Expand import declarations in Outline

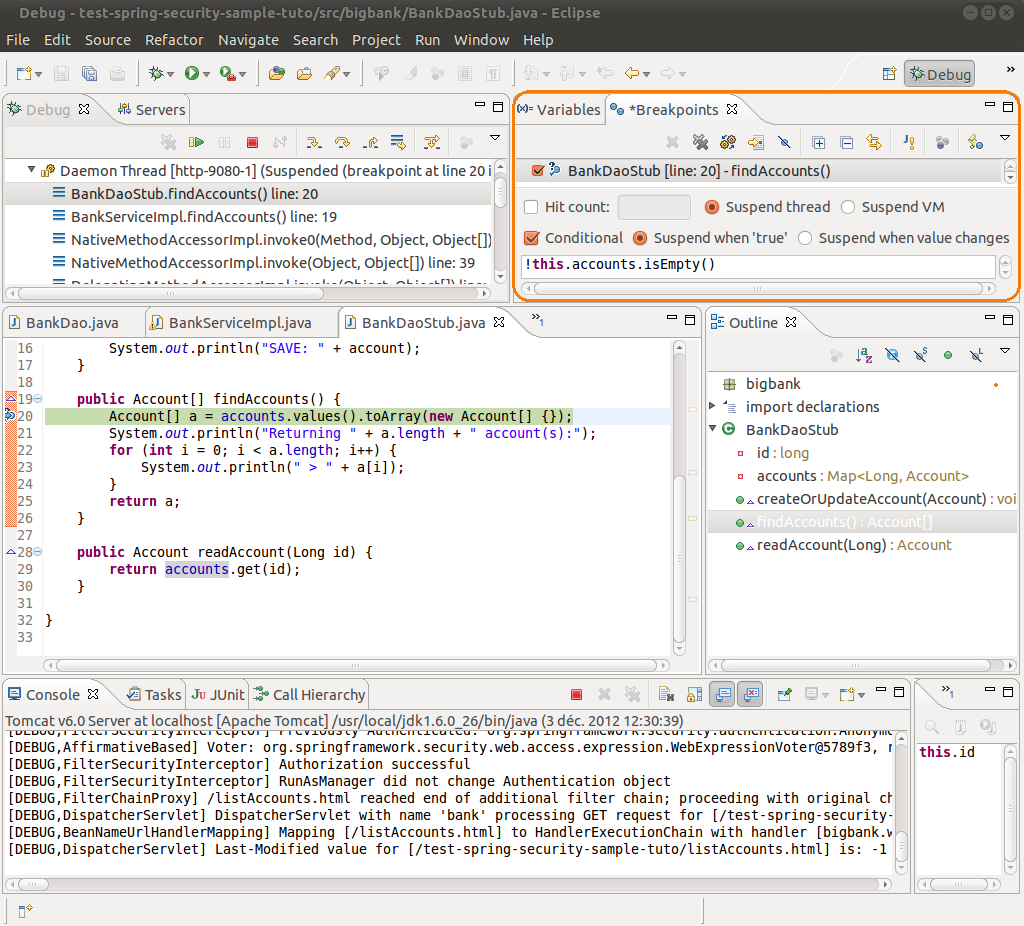tap(712, 406)
